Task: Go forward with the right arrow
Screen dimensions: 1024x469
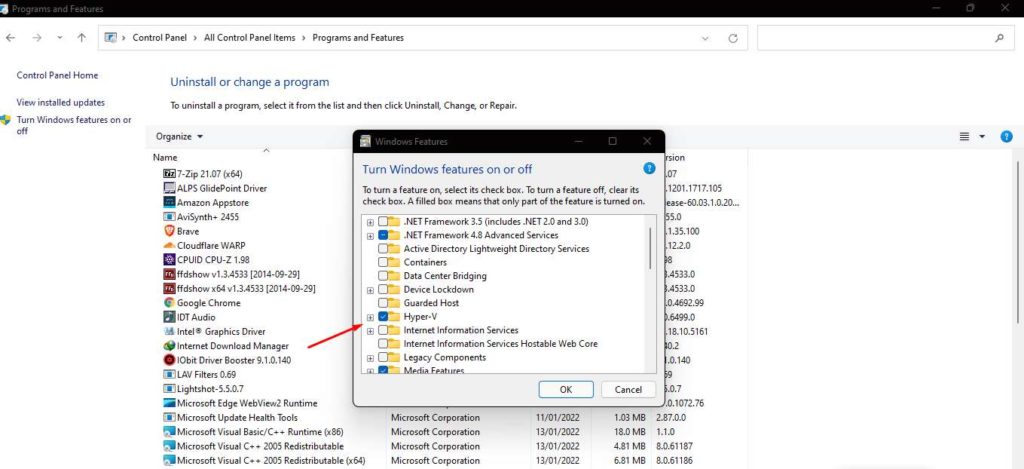Action: coord(37,38)
